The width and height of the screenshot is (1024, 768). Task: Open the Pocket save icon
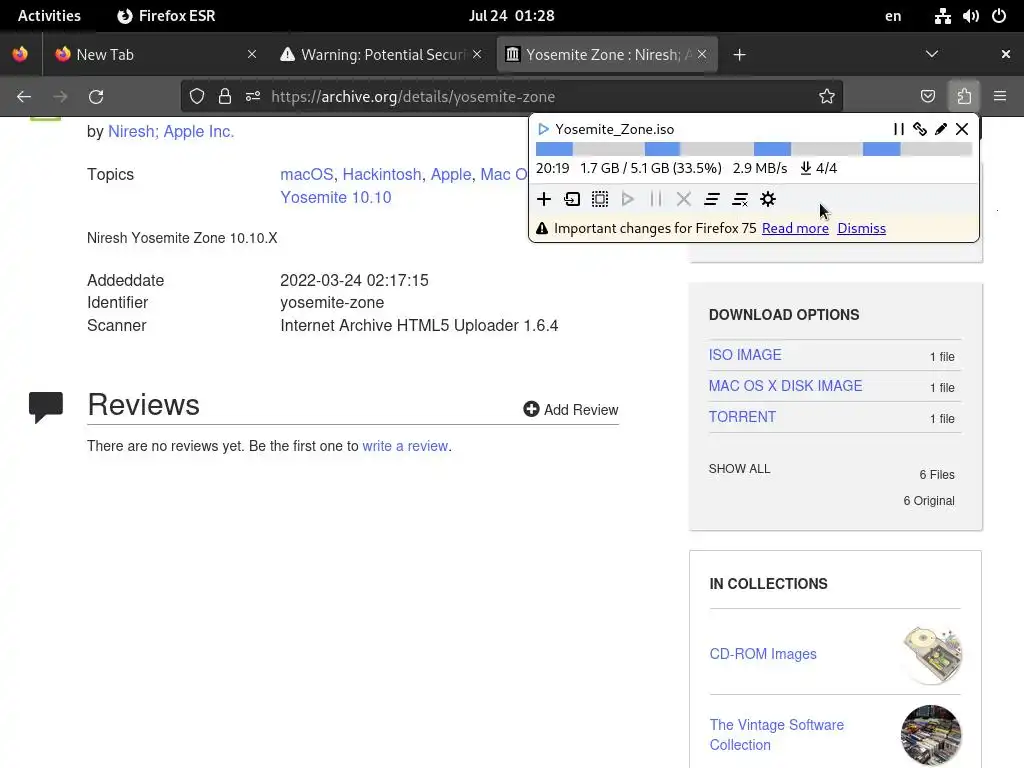[927, 97]
